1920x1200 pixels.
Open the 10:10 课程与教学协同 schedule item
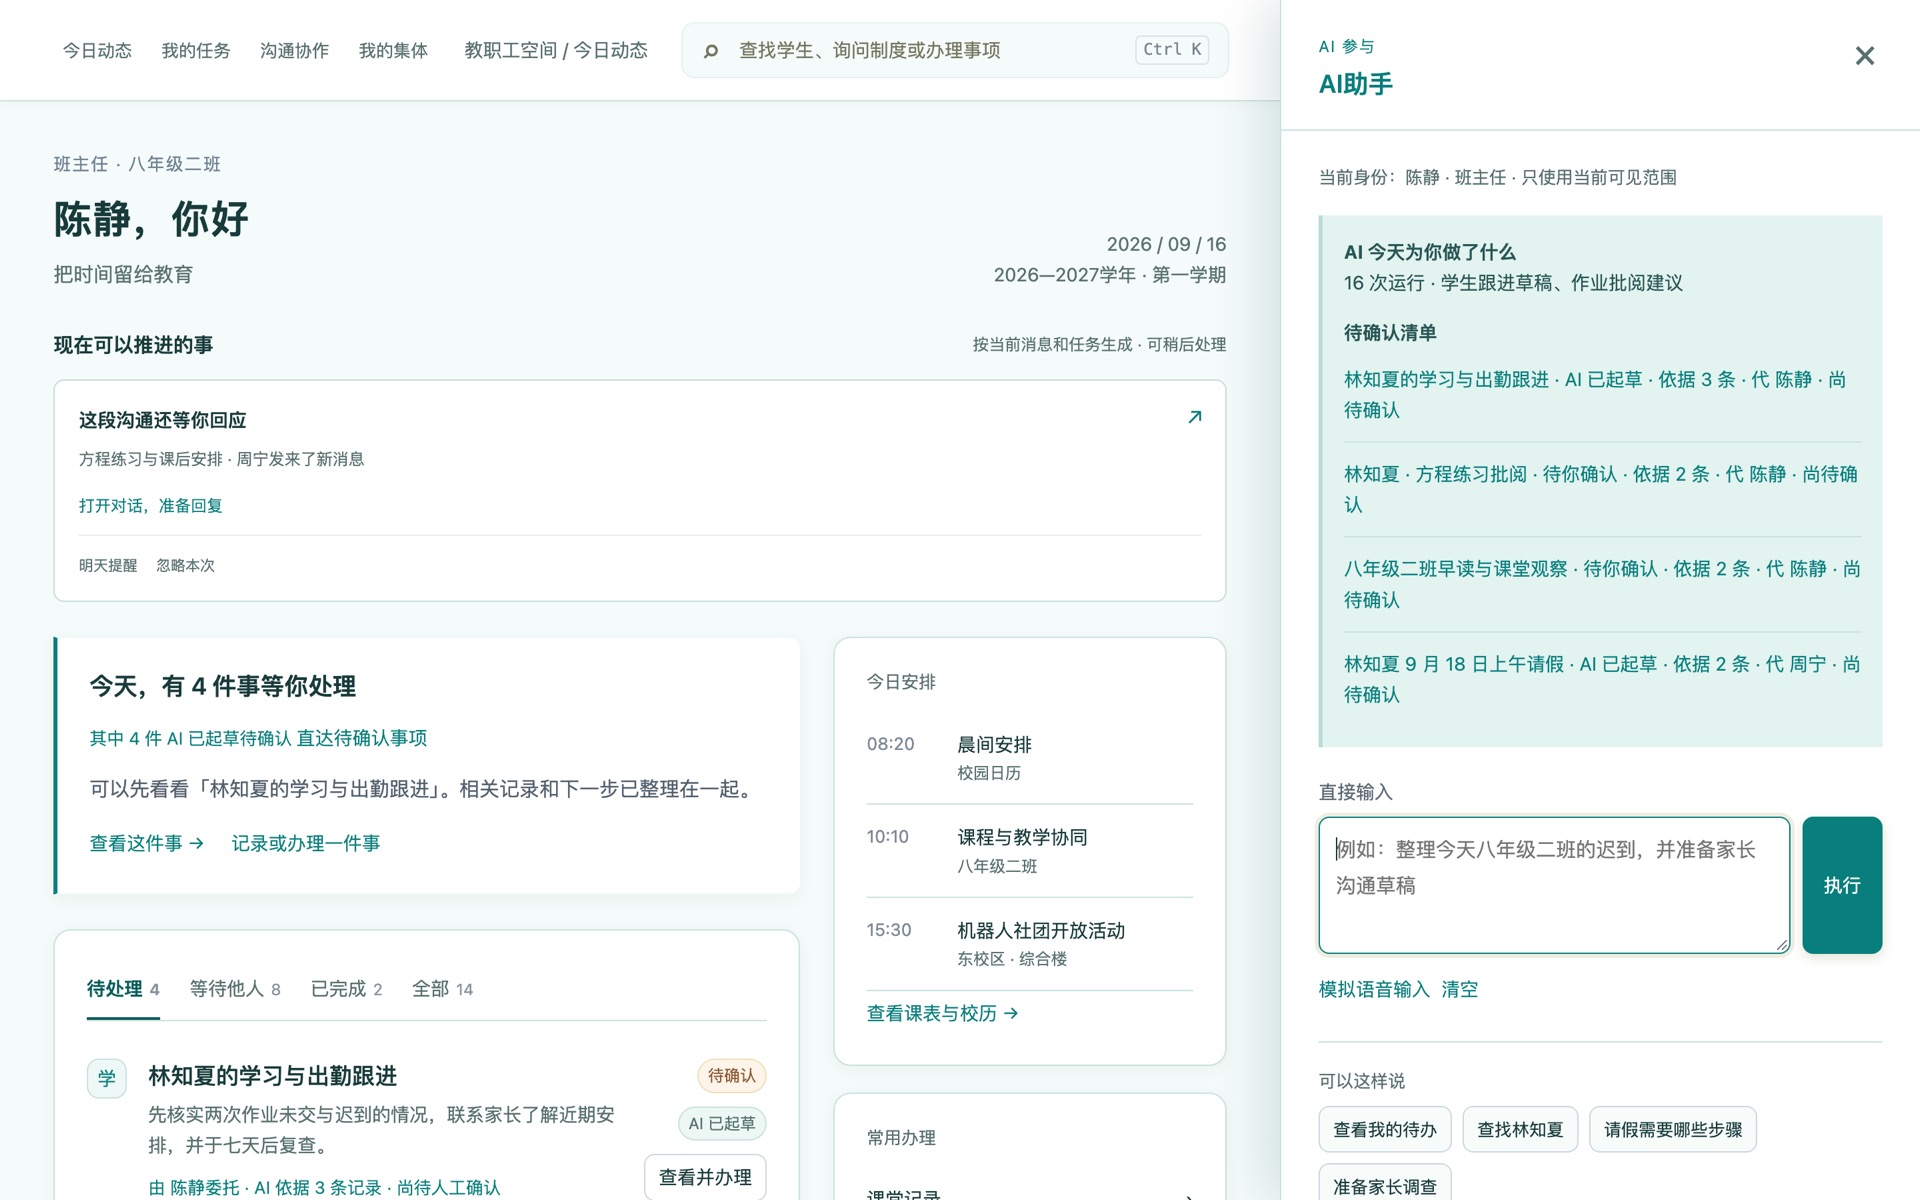click(x=1030, y=851)
